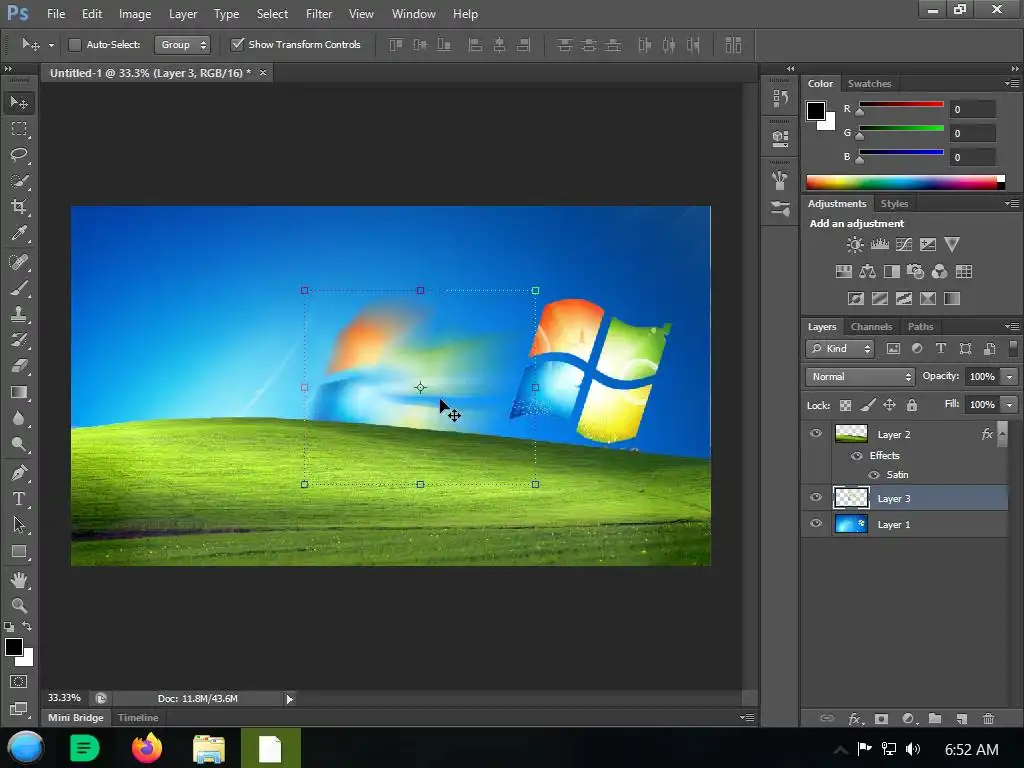Image resolution: width=1024 pixels, height=768 pixels.
Task: Open the Filter menu
Action: pyautogui.click(x=319, y=14)
